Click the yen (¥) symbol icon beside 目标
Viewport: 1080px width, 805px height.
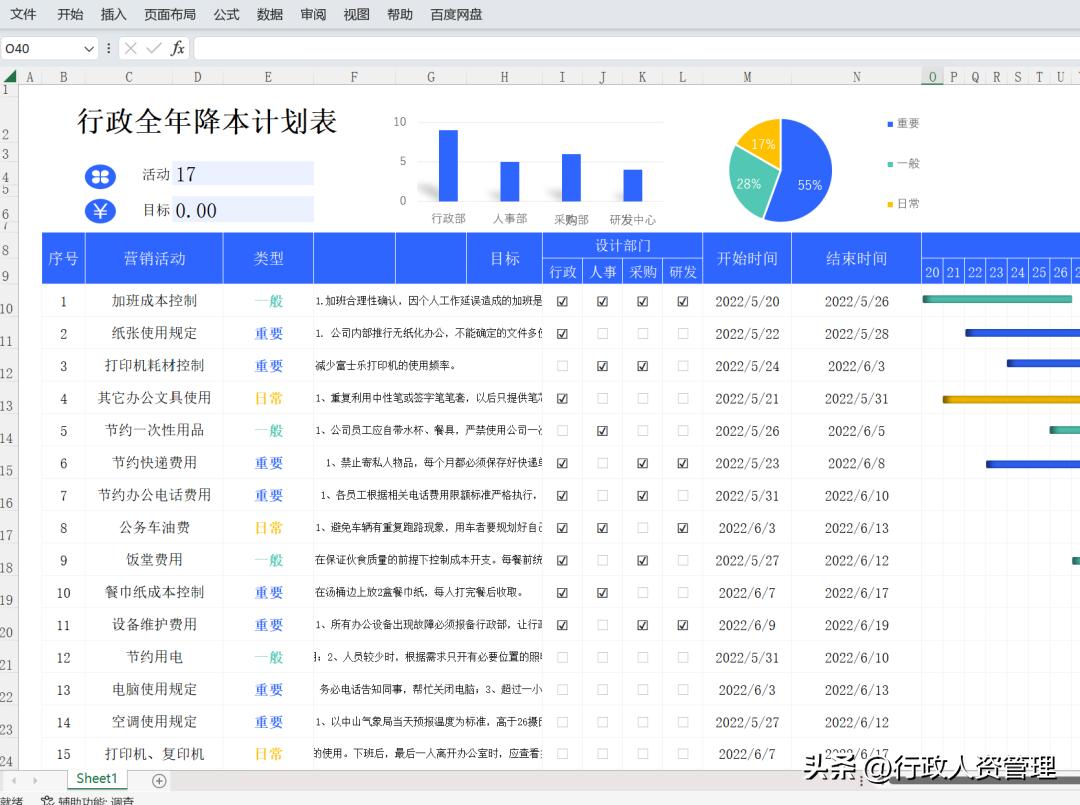[100, 212]
